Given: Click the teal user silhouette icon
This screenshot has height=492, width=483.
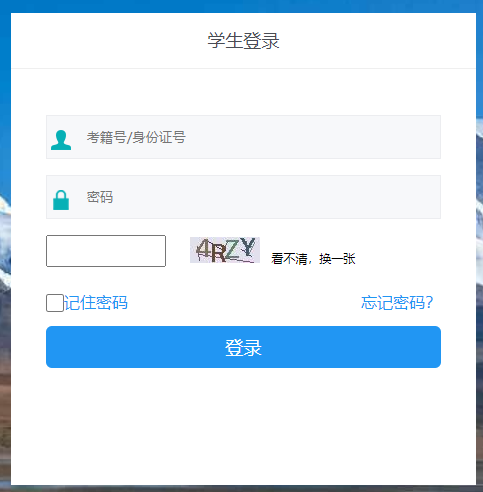Looking at the screenshot, I should (61, 140).
